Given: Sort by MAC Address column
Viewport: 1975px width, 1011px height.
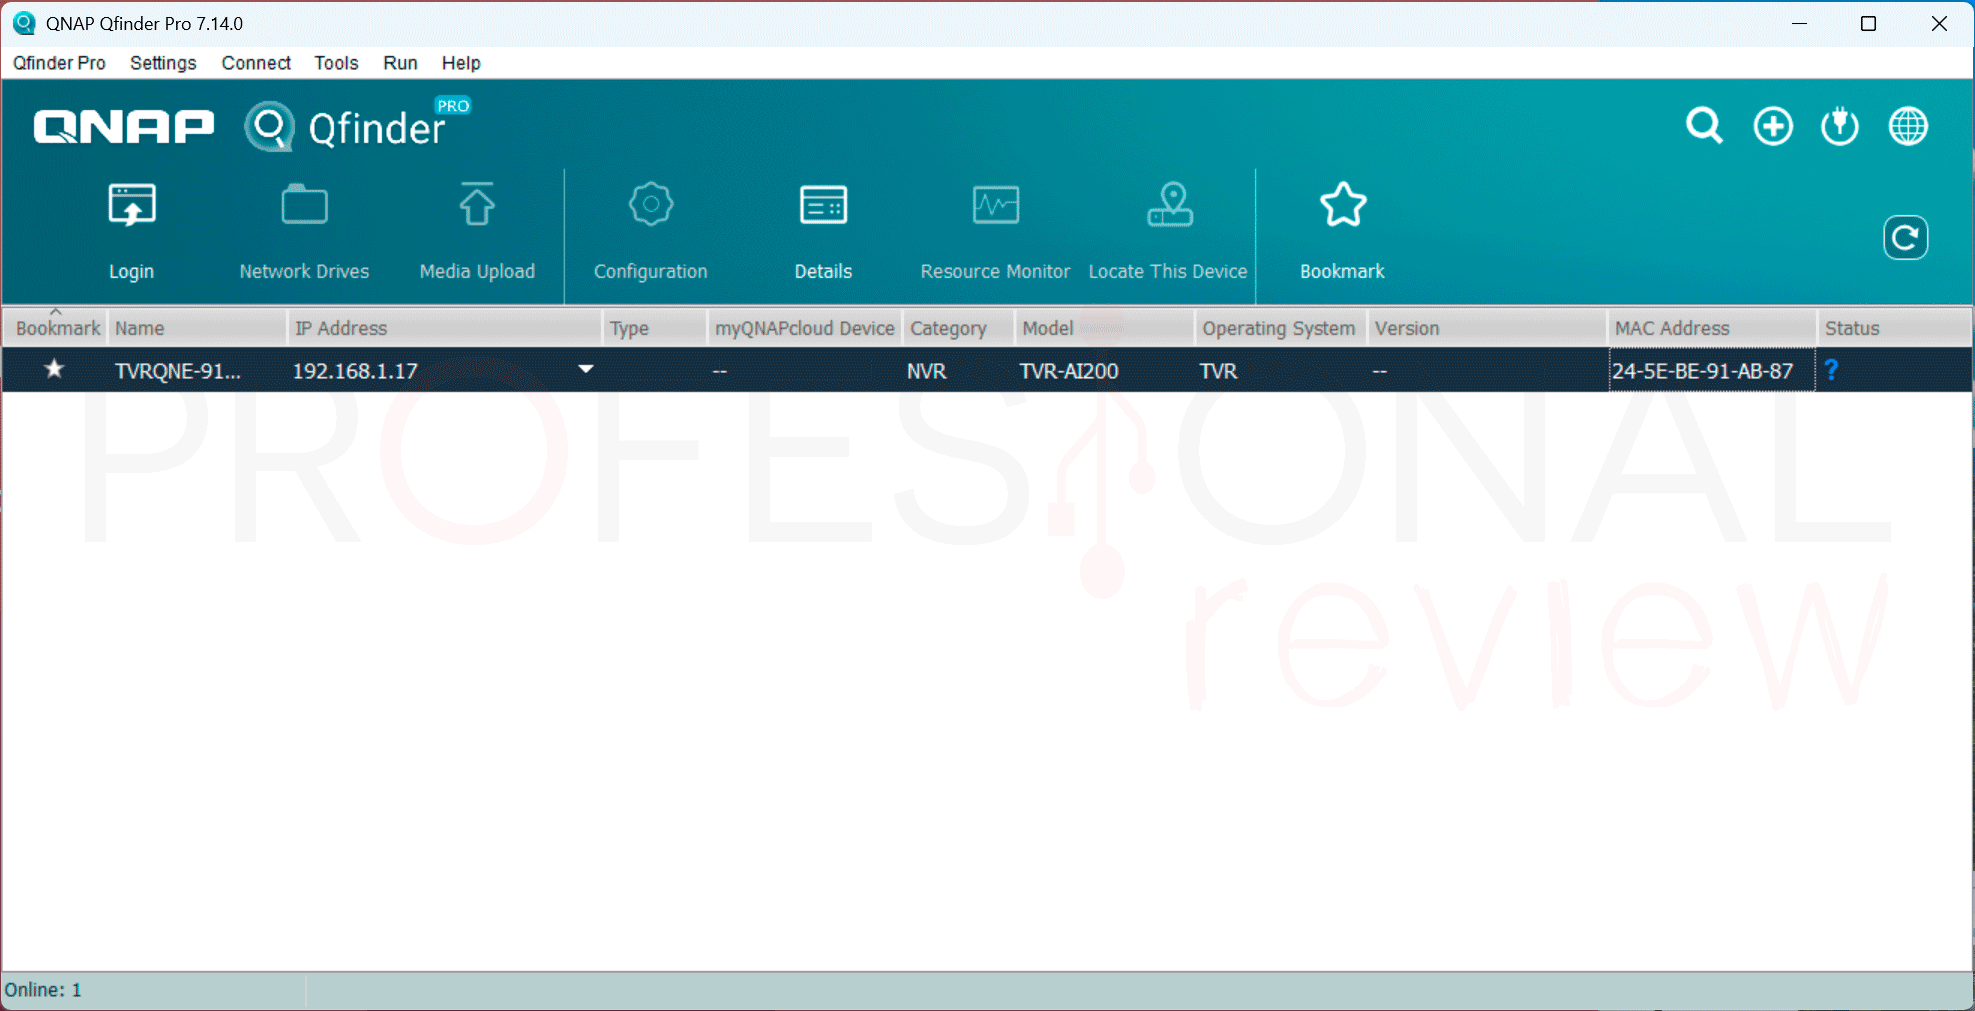Looking at the screenshot, I should [1712, 328].
